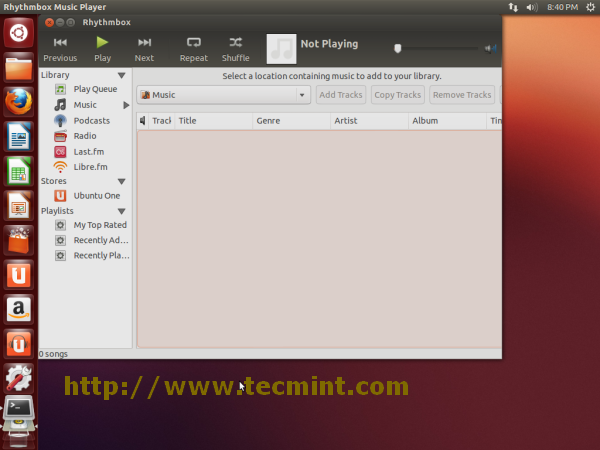Screen dimensions: 600x450
Task: Open Amazon launcher icon
Action: 18,309
